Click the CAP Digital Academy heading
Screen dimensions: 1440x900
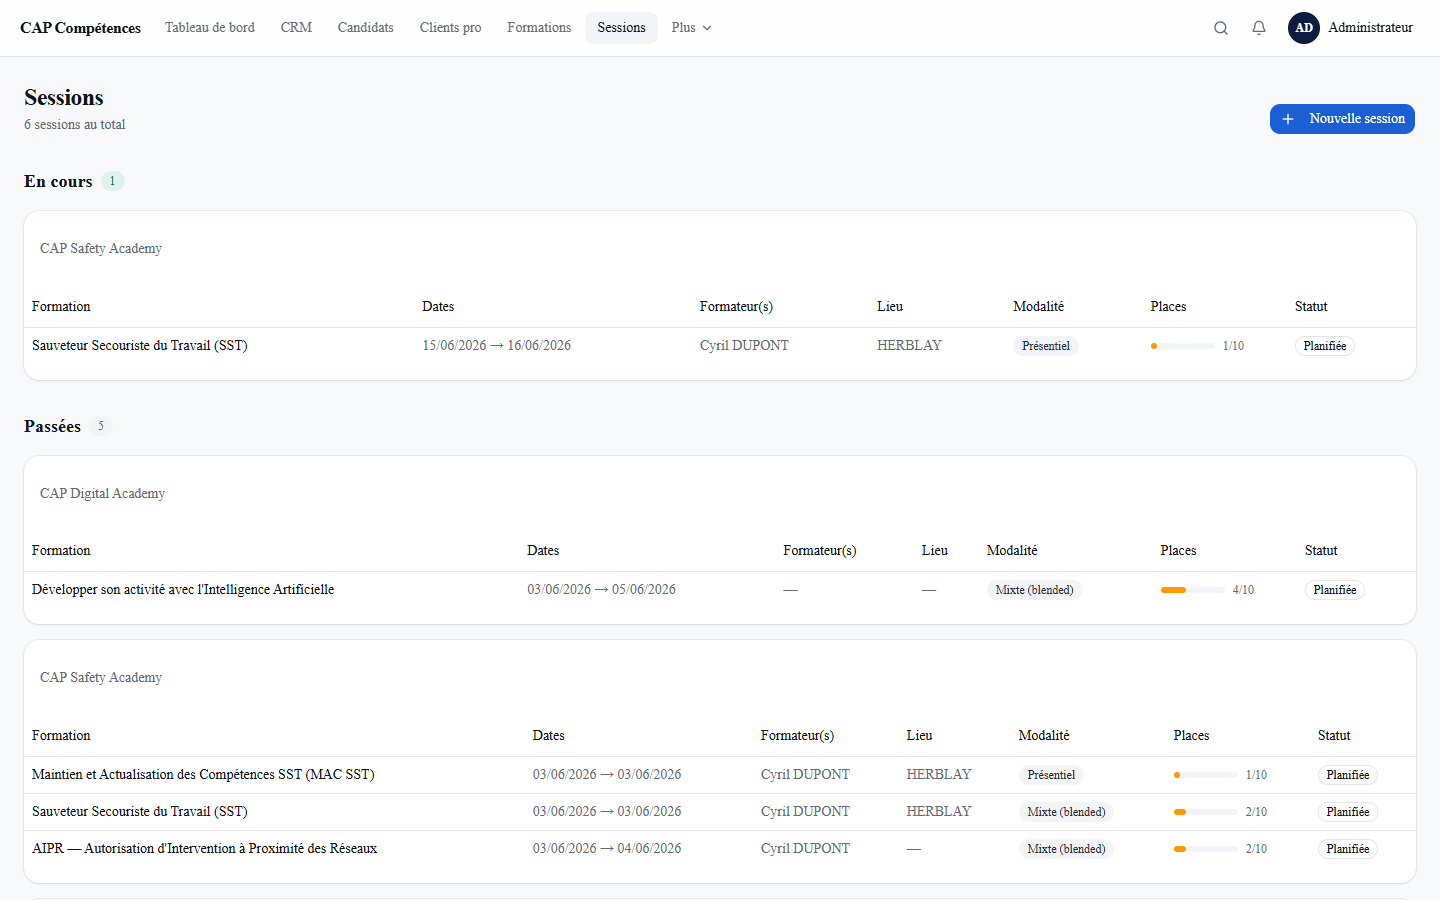tap(102, 494)
